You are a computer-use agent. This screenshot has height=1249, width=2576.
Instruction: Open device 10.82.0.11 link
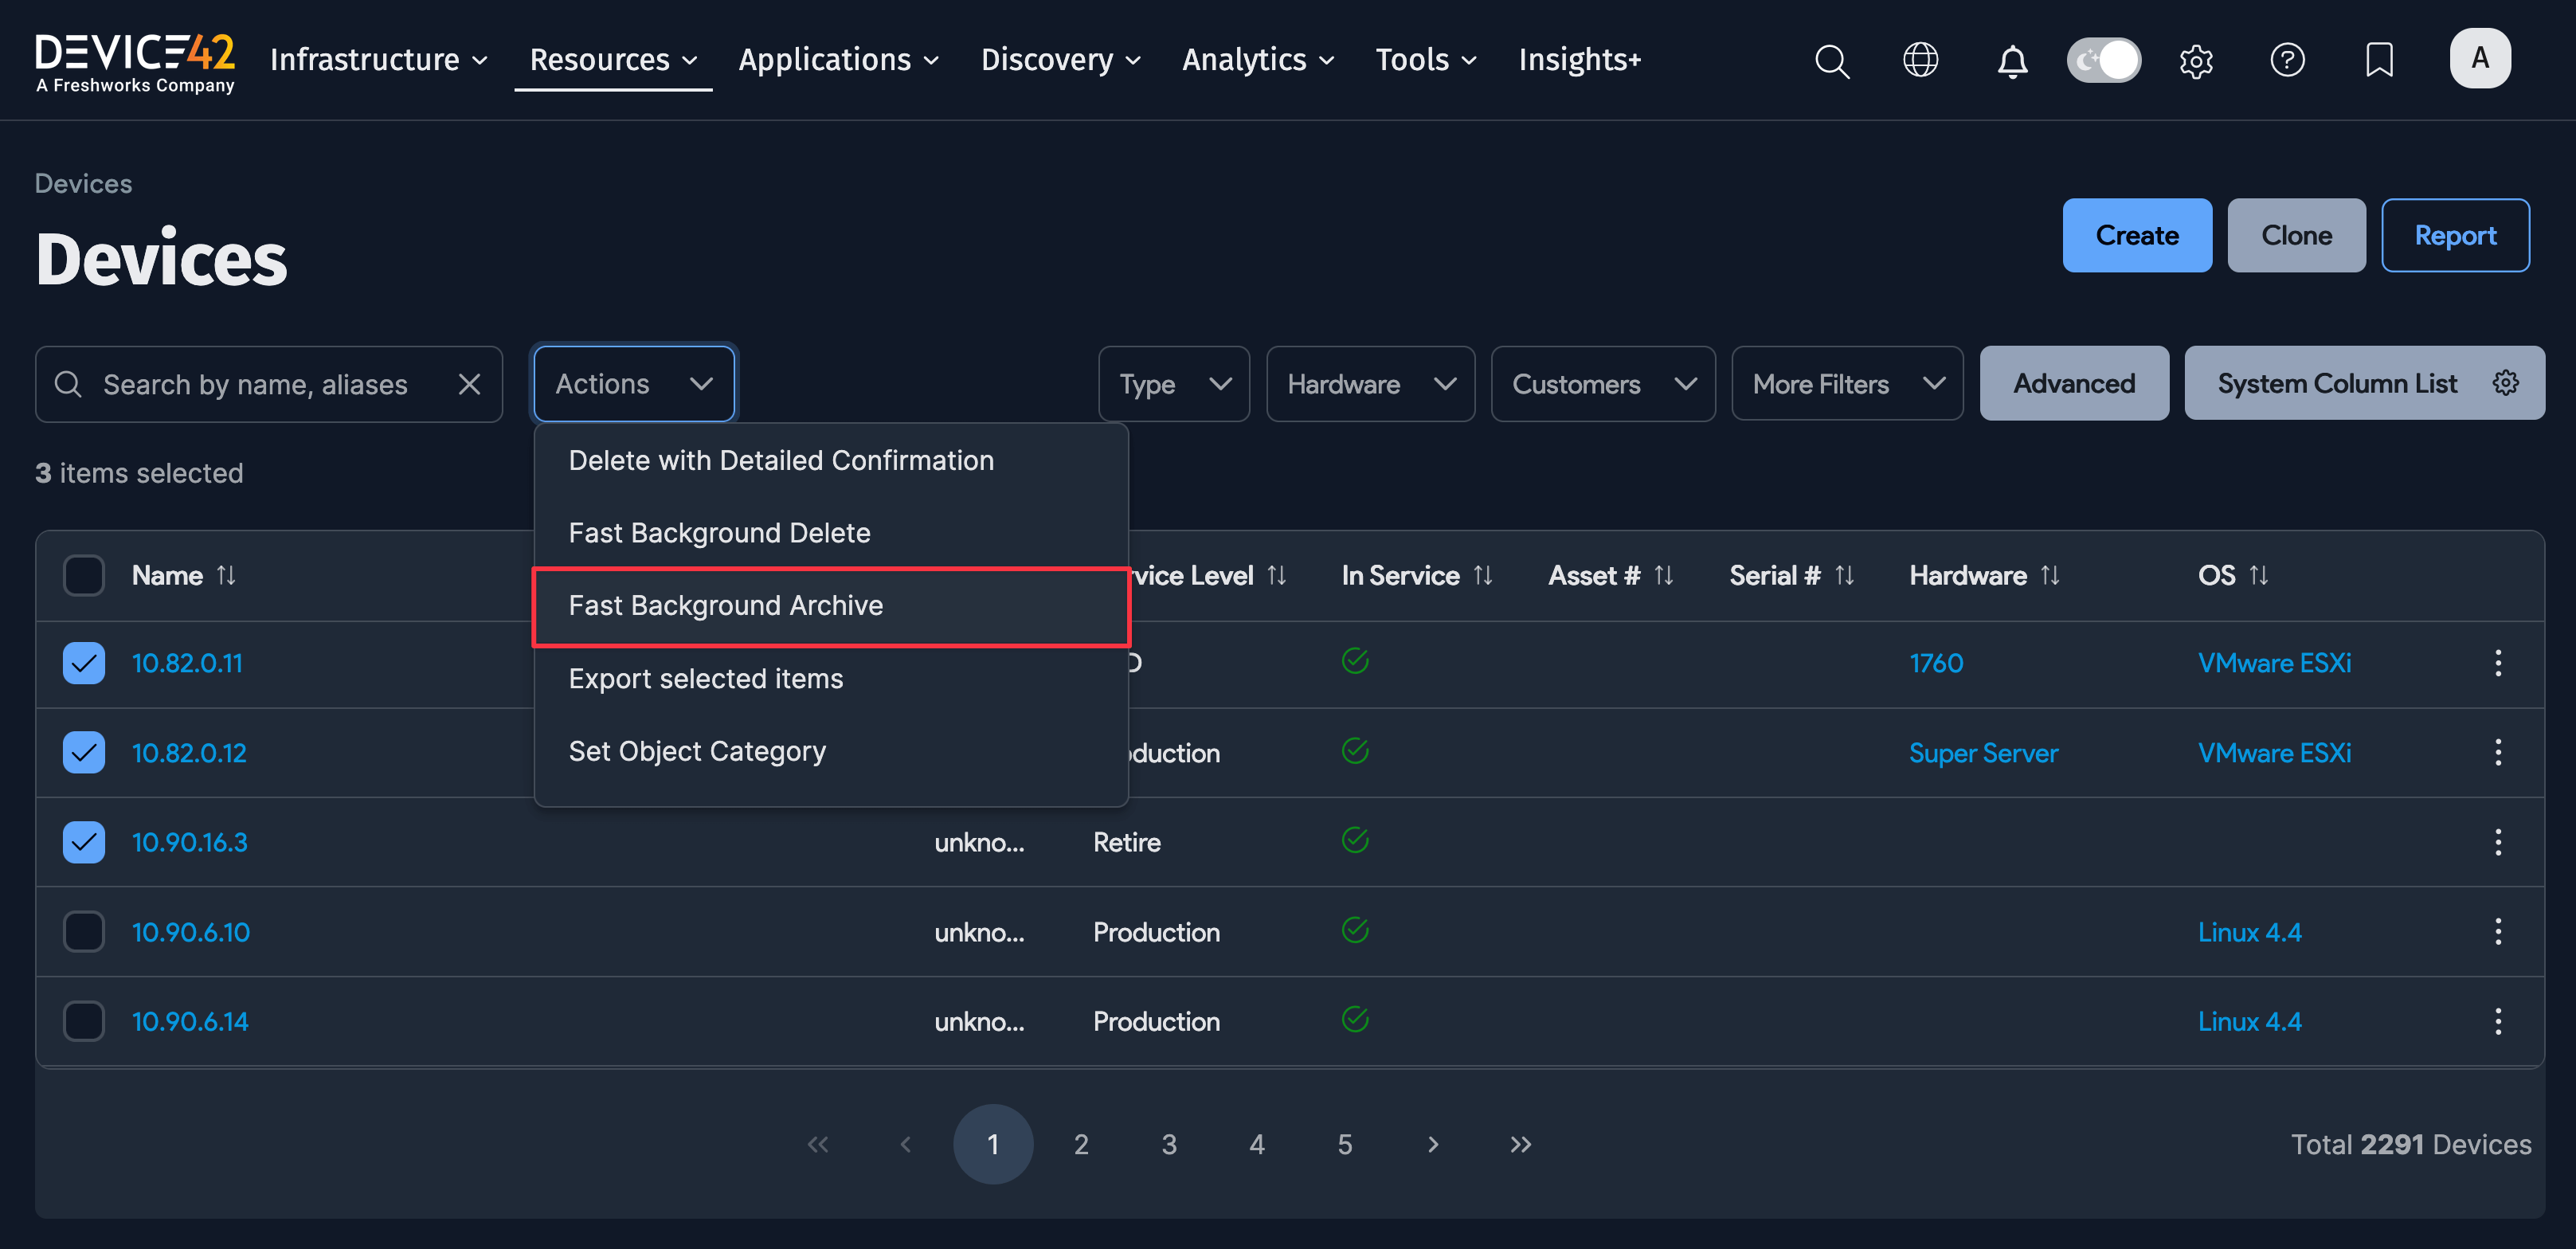pos(187,662)
